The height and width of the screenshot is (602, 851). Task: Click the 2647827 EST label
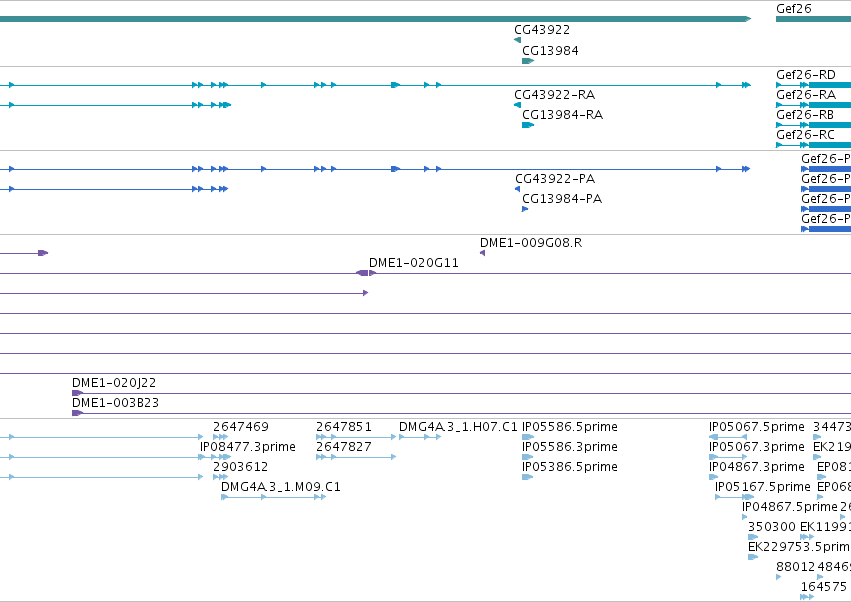click(344, 447)
